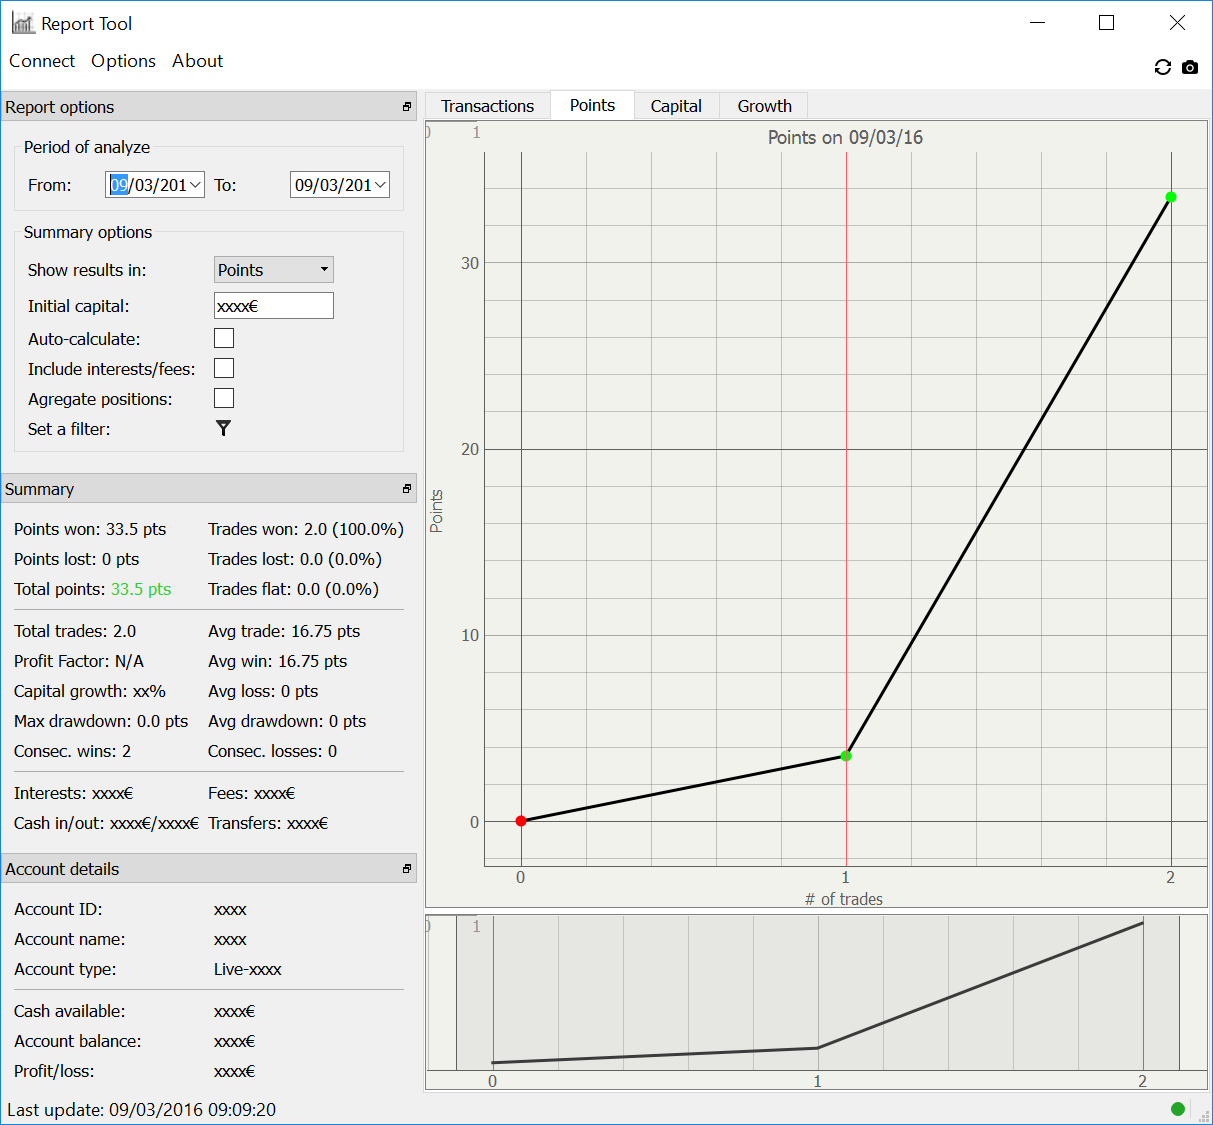Undock the Account details panel

click(x=407, y=869)
